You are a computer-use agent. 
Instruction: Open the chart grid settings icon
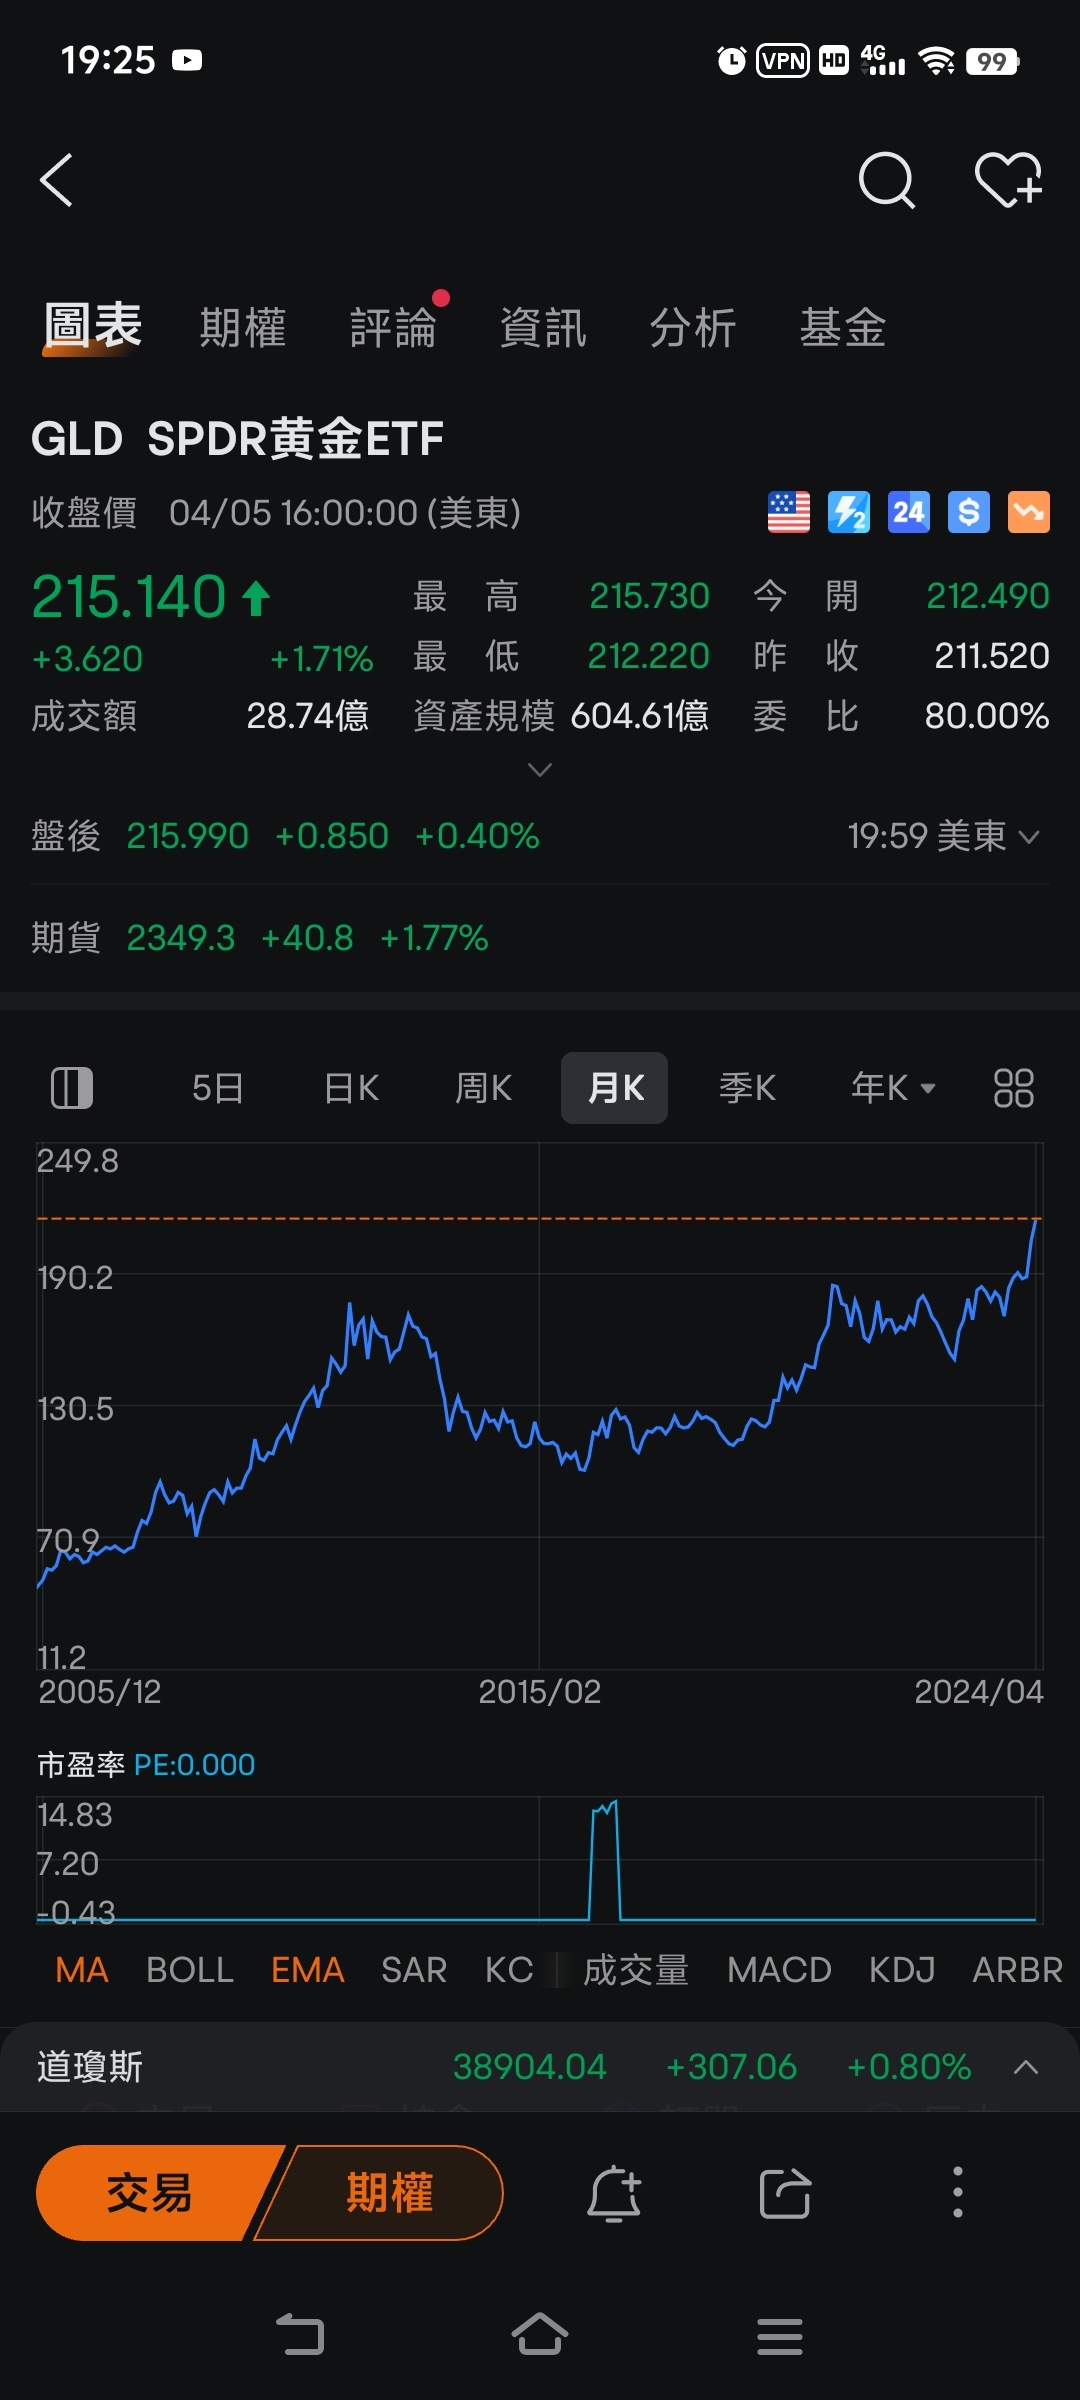pos(1013,1088)
